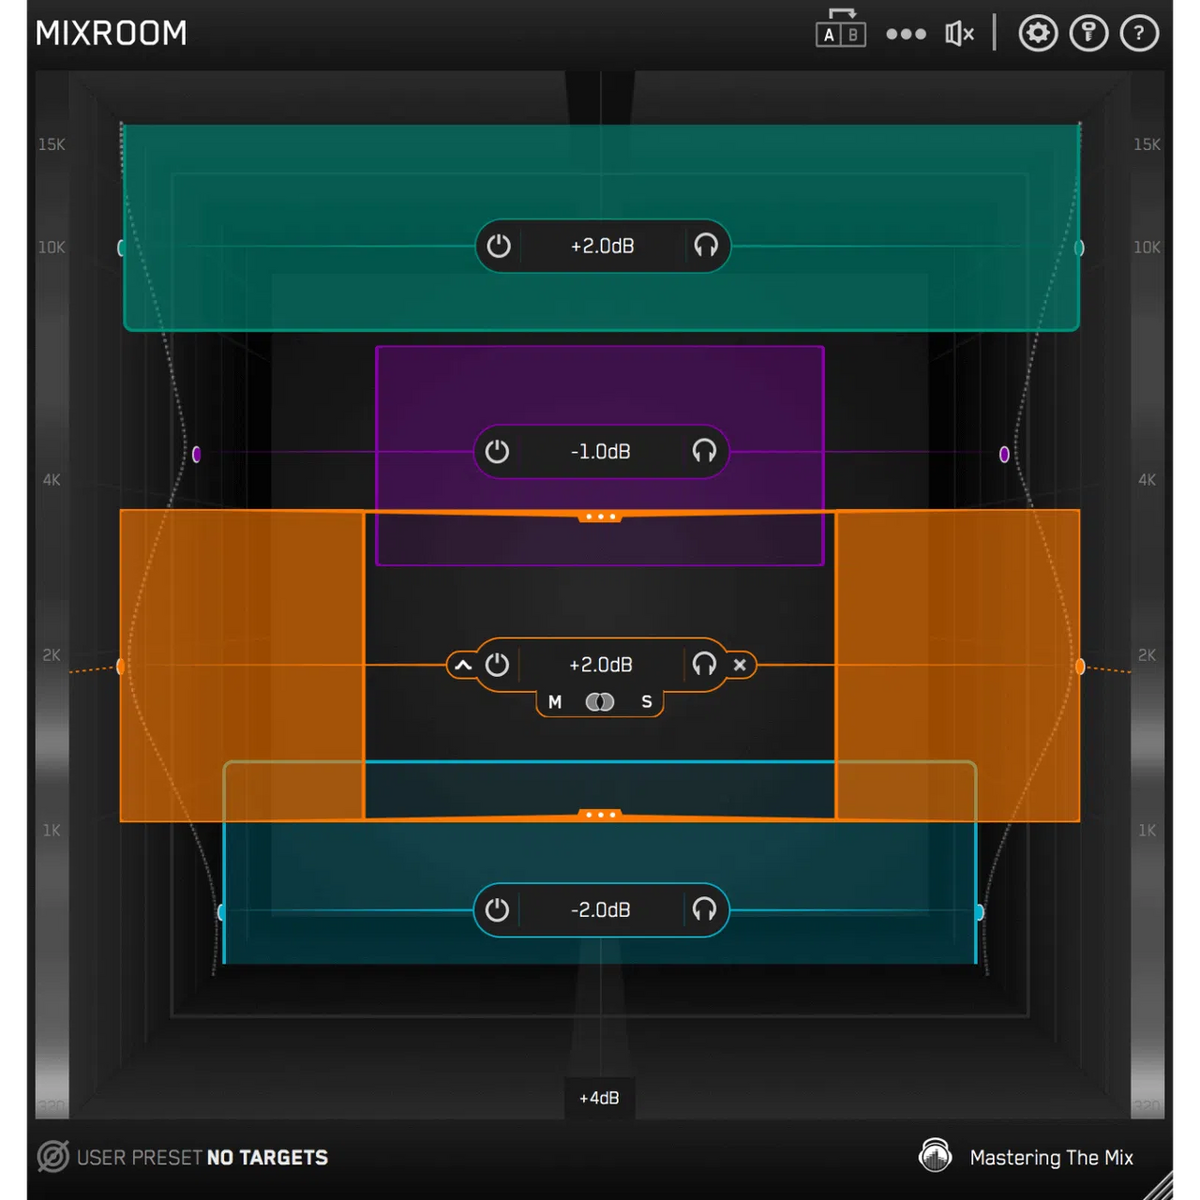
Task: Toggle power on the -2.0dB blue band
Action: click(x=497, y=910)
